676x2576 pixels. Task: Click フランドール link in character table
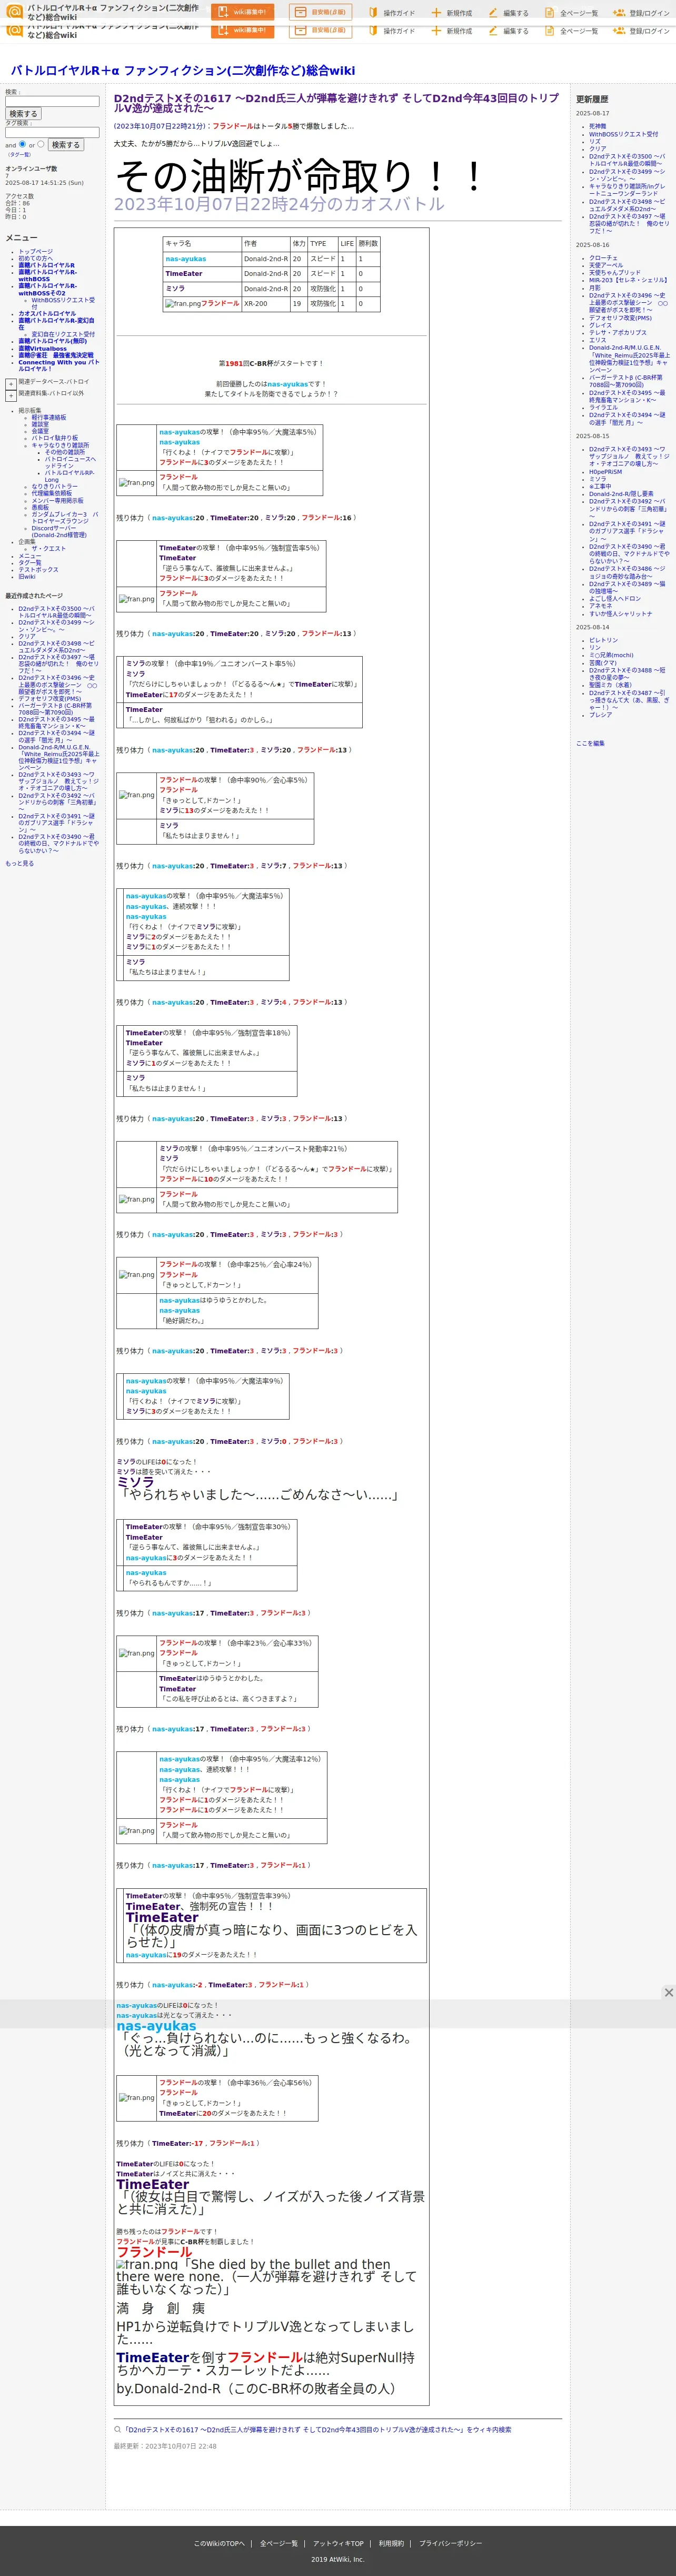click(x=220, y=303)
